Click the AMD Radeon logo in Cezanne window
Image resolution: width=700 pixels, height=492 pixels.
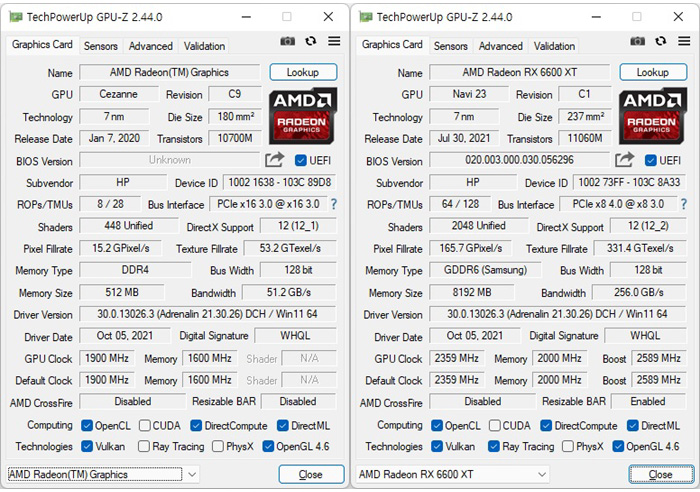point(303,115)
